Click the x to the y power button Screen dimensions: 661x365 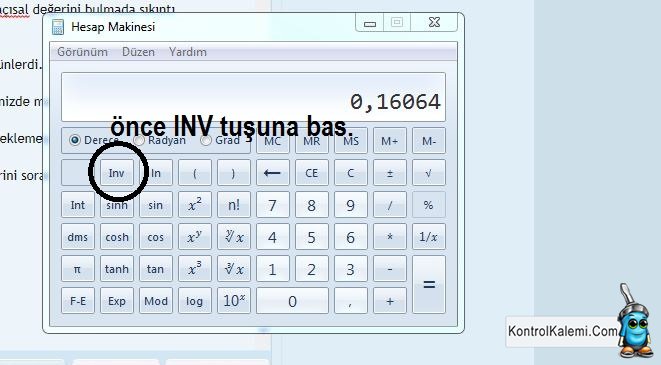(x=195, y=237)
